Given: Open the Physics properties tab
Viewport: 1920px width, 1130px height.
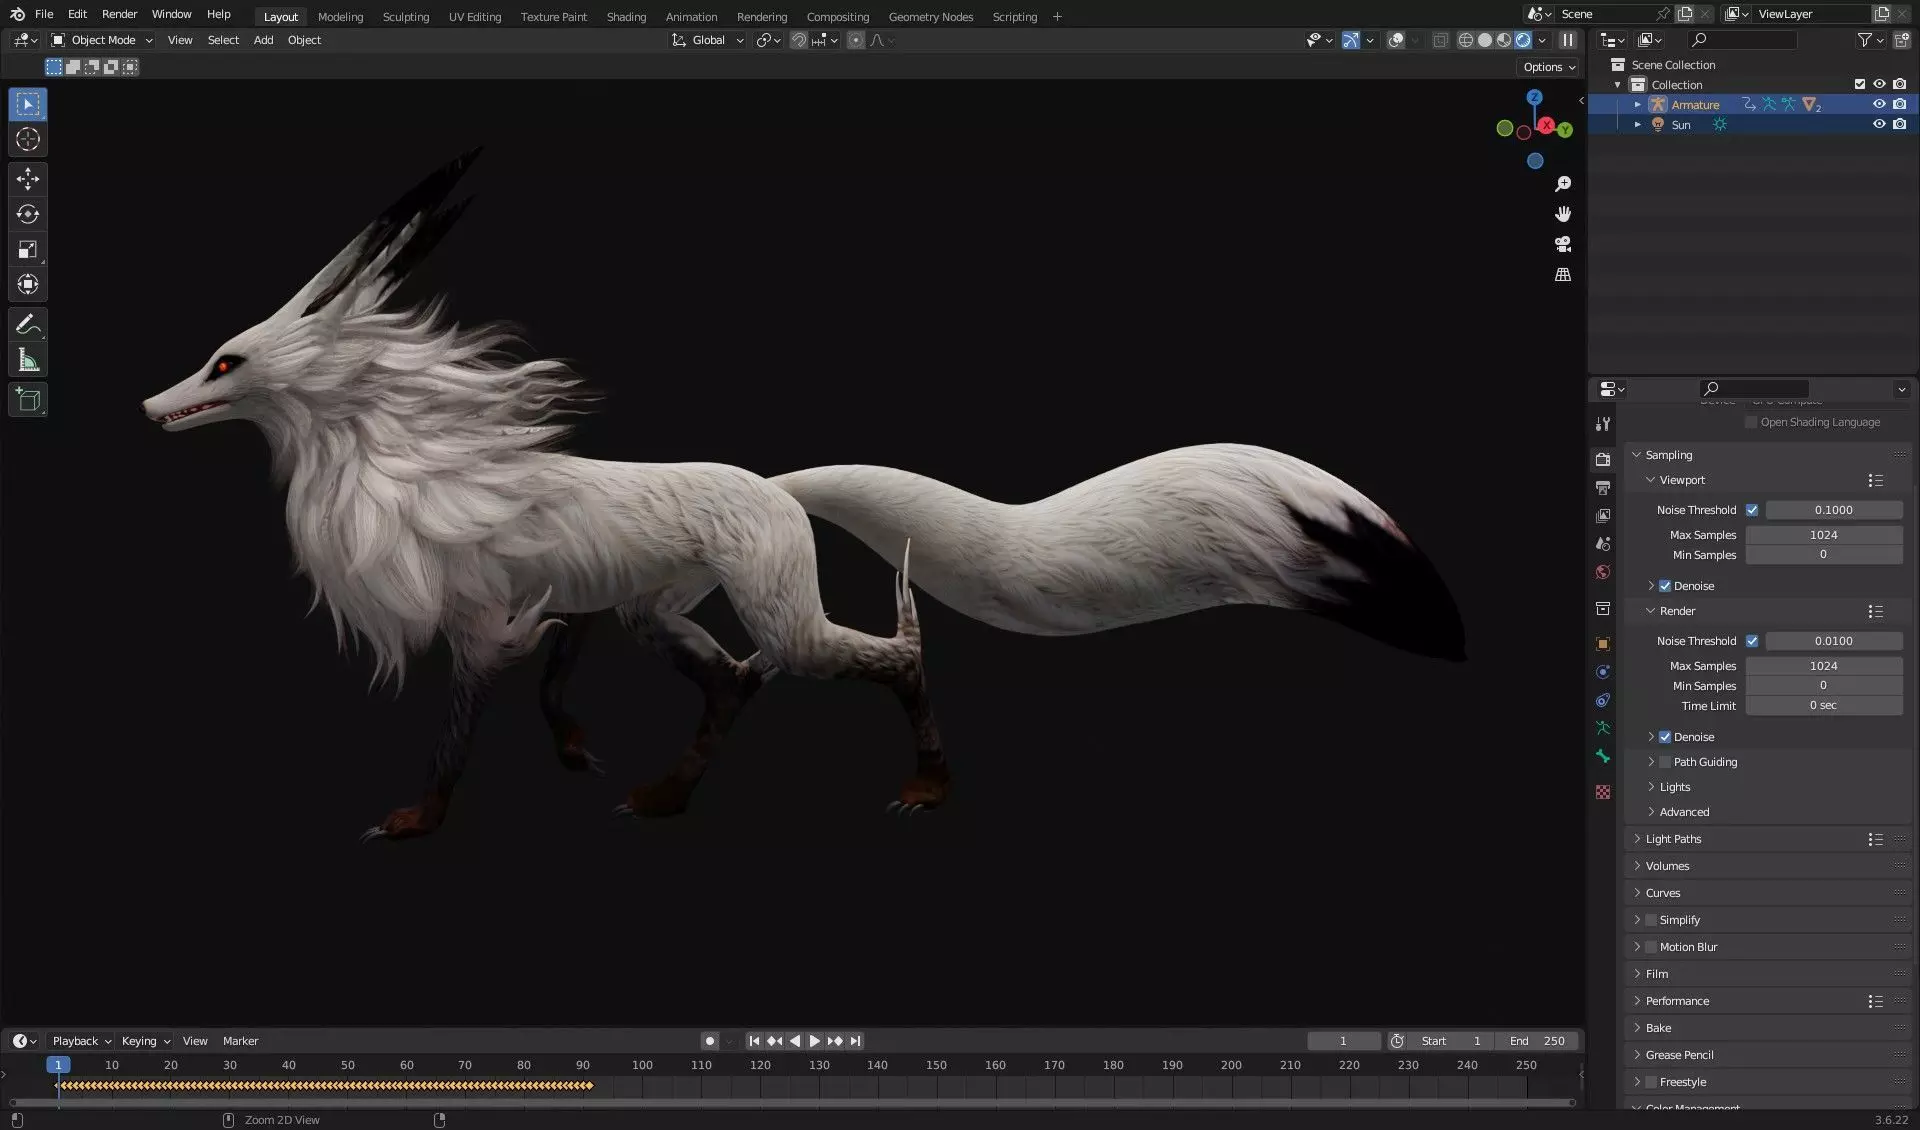Looking at the screenshot, I should [1603, 672].
